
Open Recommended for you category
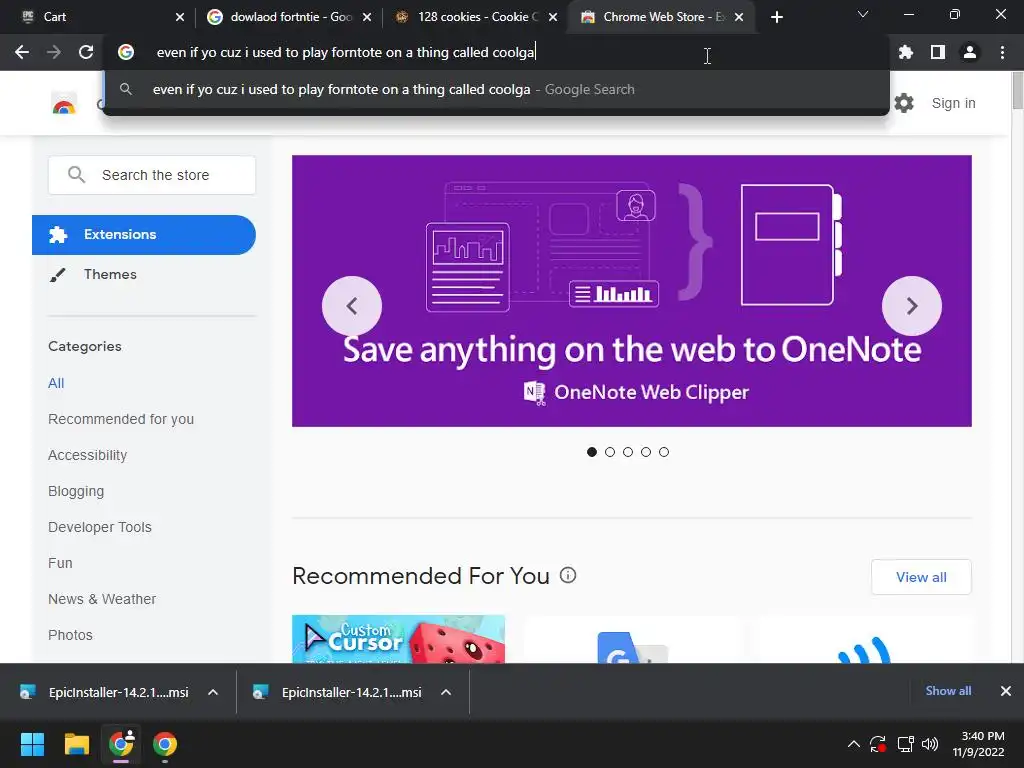[x=121, y=419]
